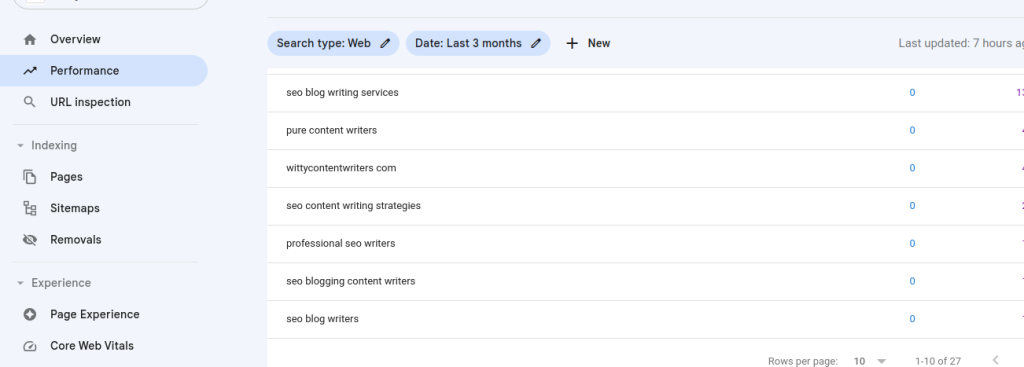This screenshot has height=367, width=1024.
Task: Select query 'wittycontentwriters com'
Action: click(x=342, y=168)
